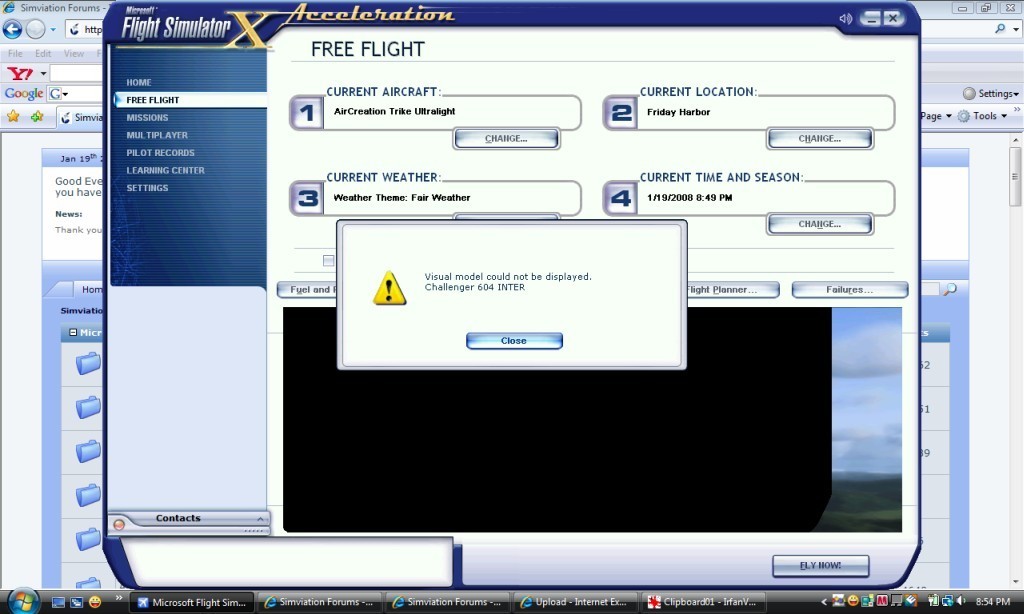Toggle the checkbox below the weather section

pos(328,261)
